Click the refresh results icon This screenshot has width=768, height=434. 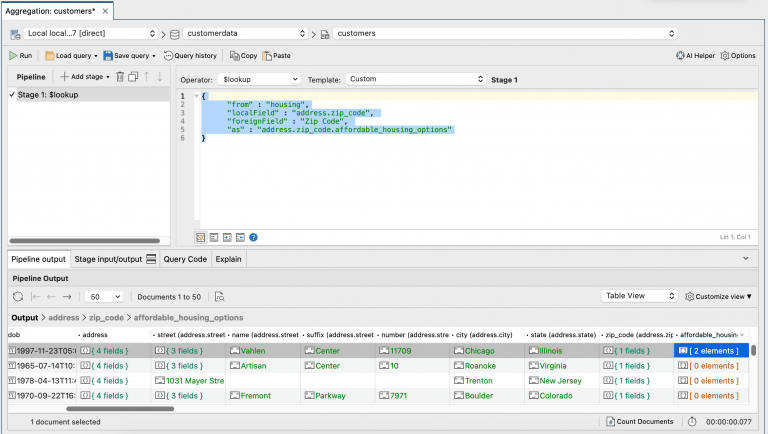[17, 297]
